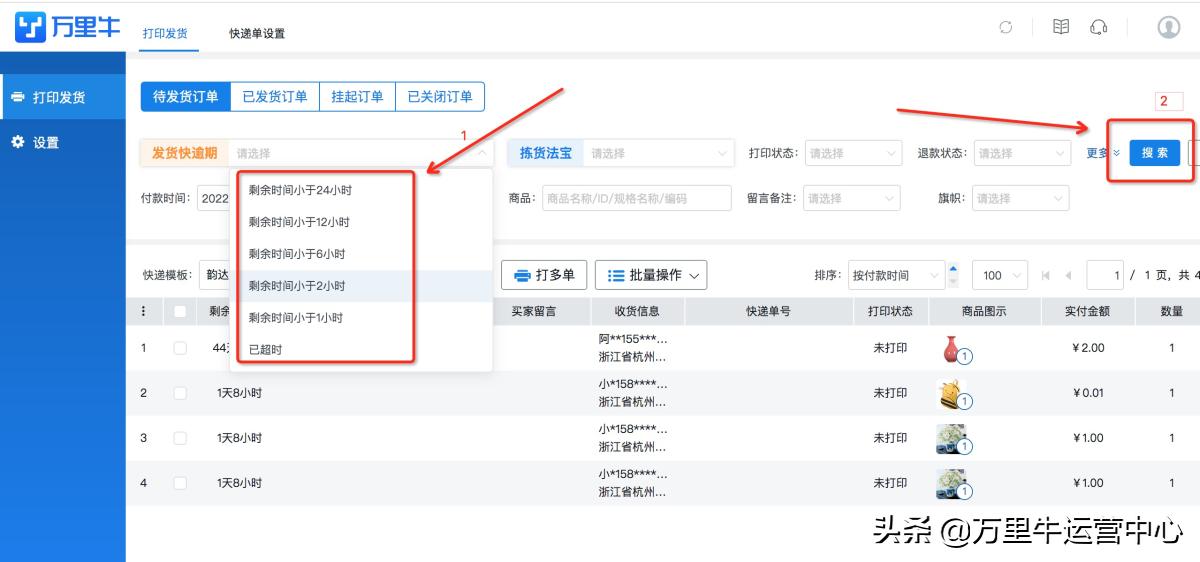Open the 退款状态 dropdown
This screenshot has height=562, width=1200.
1022,153
